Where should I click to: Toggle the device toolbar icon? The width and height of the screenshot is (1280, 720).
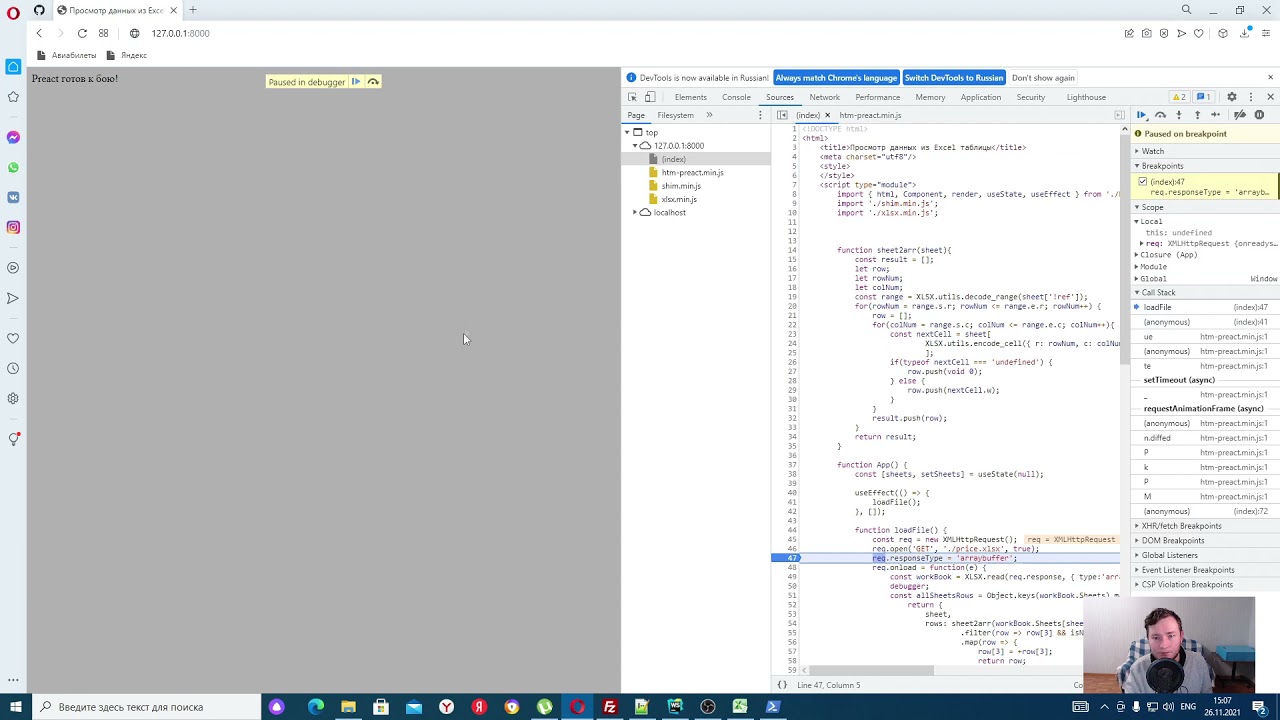(x=650, y=97)
